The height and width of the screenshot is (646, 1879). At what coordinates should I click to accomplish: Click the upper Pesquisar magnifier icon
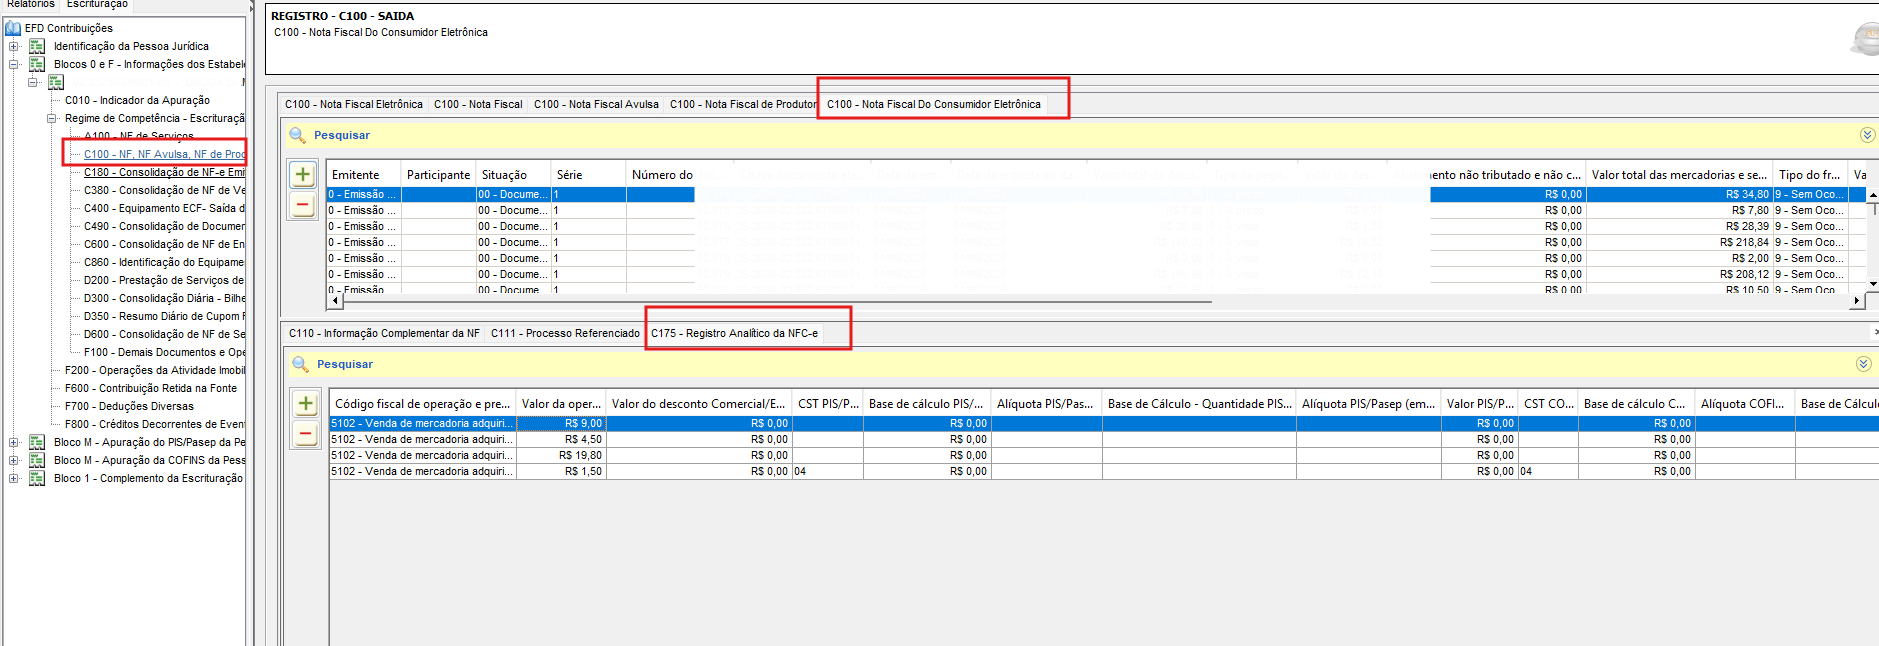pyautogui.click(x=297, y=135)
